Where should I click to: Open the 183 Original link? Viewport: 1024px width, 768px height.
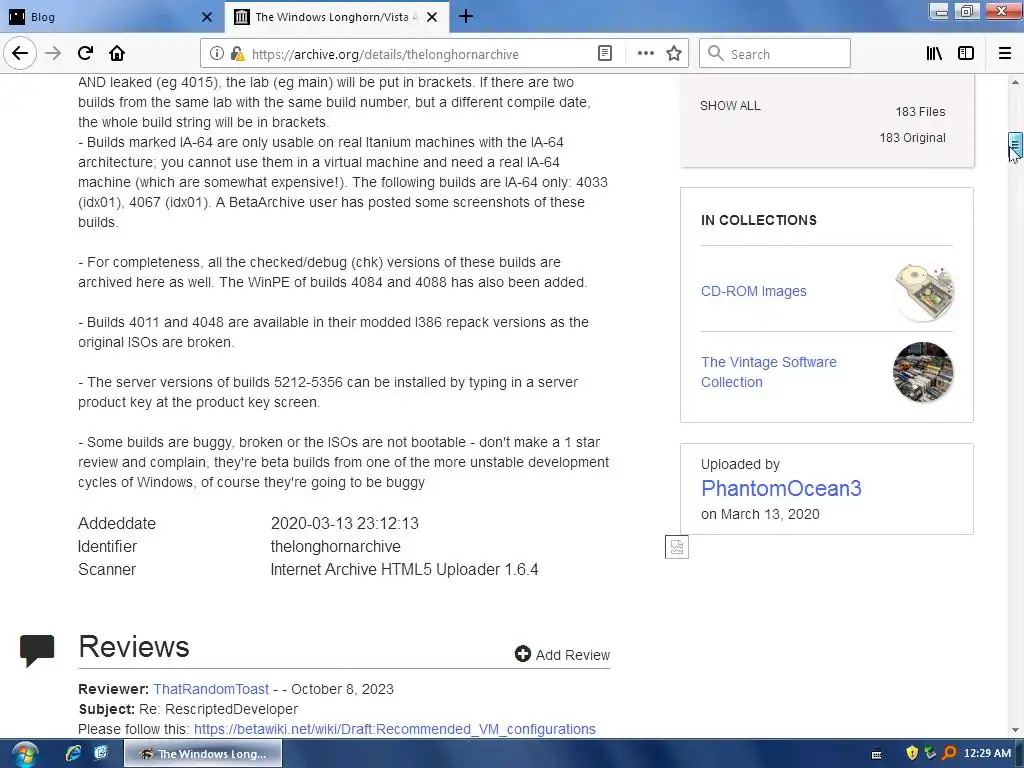tap(912, 138)
